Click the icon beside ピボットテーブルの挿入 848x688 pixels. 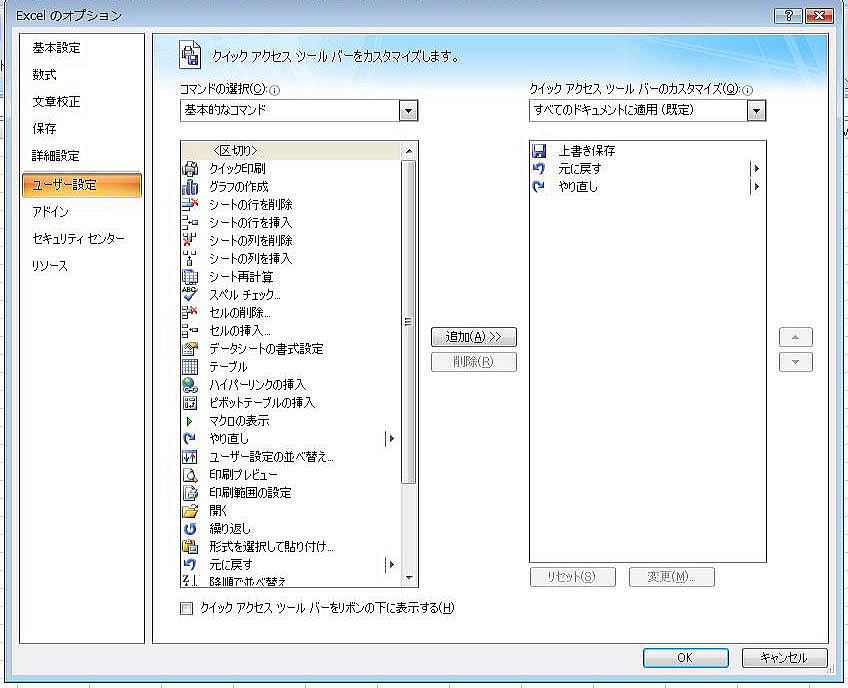190,402
